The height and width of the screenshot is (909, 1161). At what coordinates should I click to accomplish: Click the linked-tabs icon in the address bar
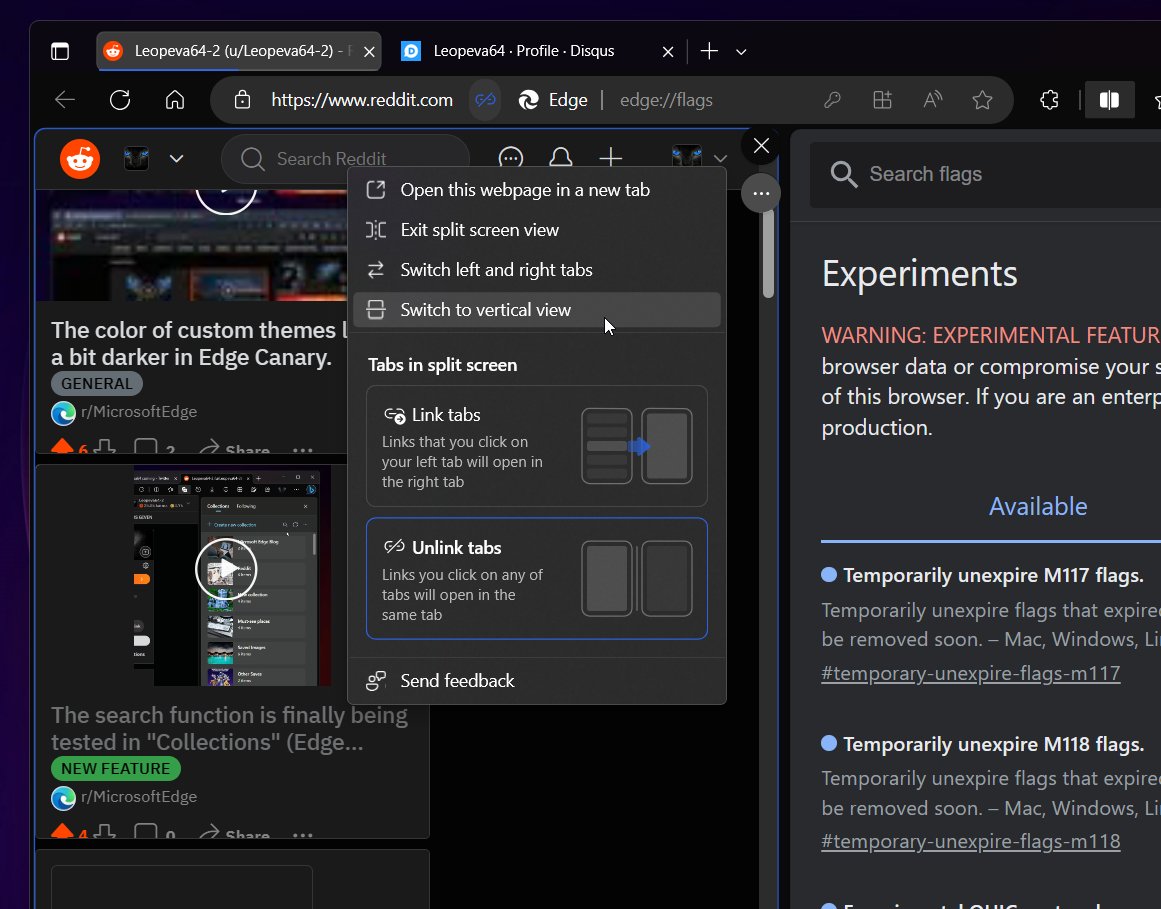pos(485,100)
